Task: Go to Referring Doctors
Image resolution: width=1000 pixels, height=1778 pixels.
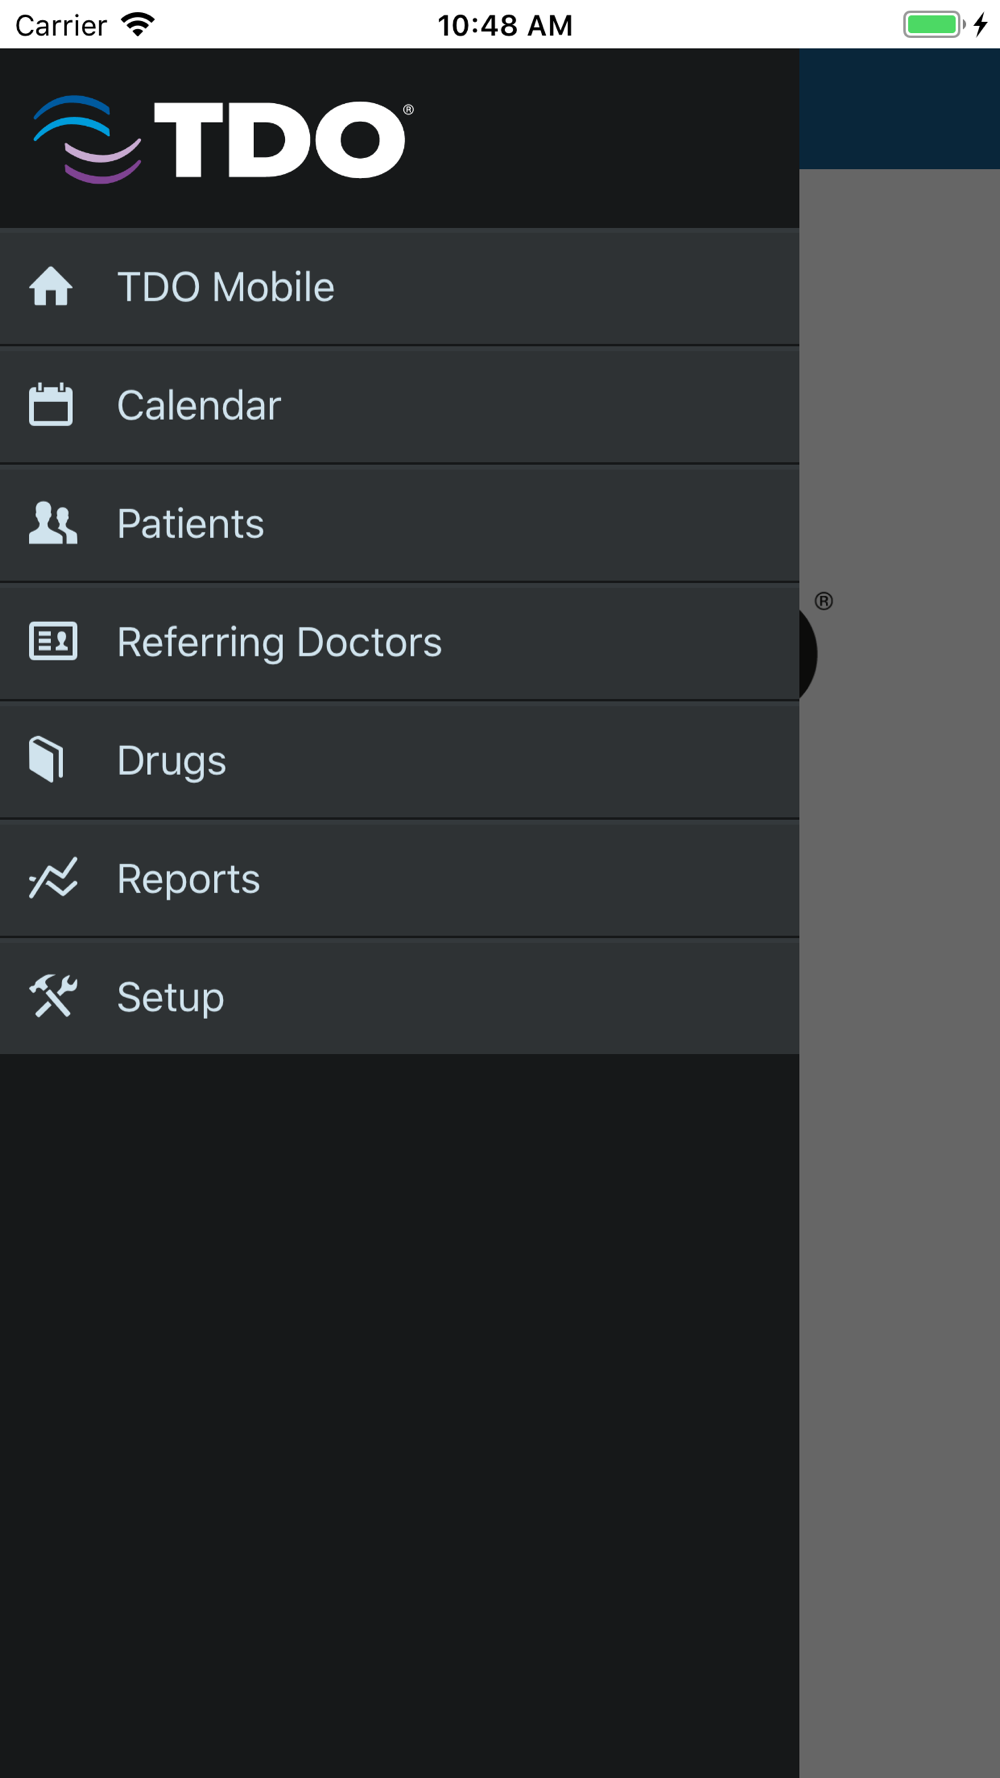Action: (279, 642)
